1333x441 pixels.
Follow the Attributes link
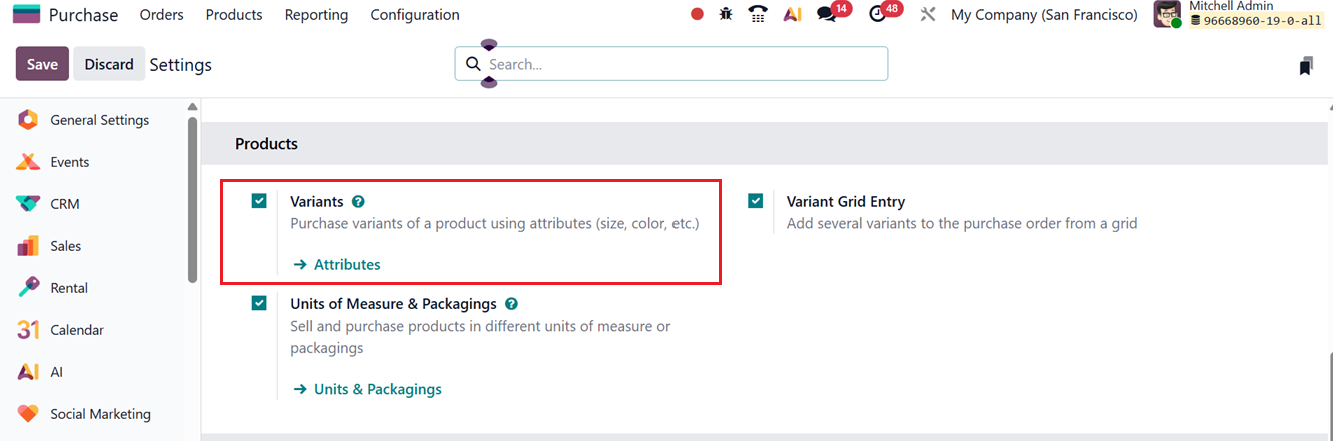(x=346, y=265)
